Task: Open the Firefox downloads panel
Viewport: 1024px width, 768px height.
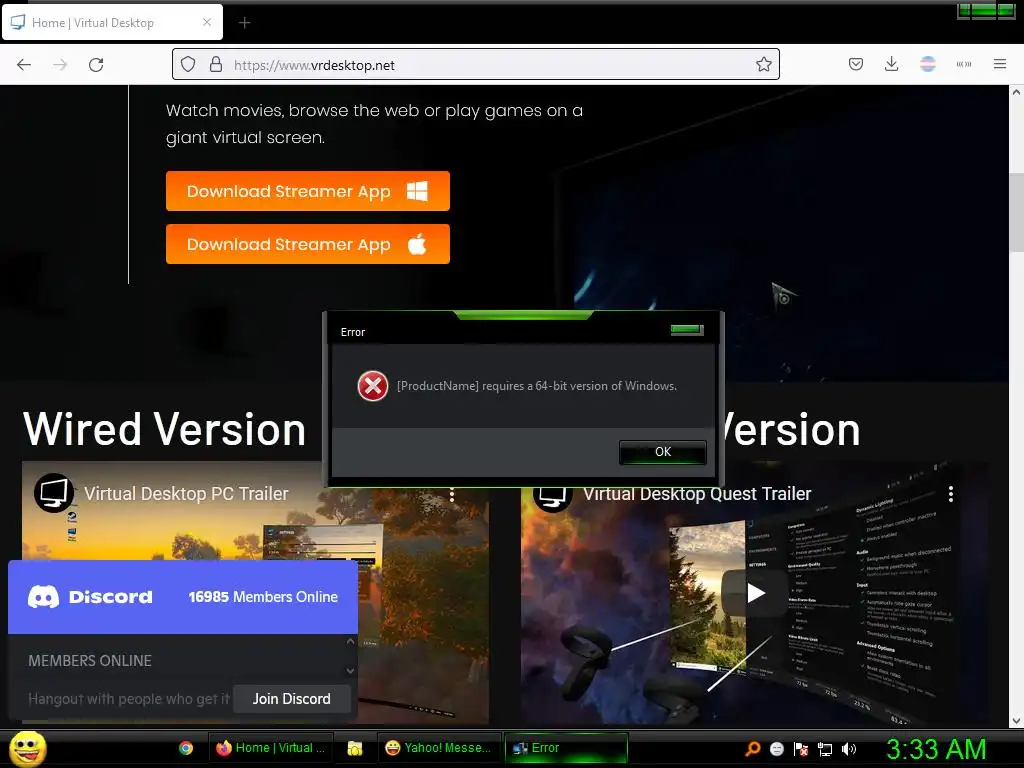Action: pyautogui.click(x=891, y=64)
